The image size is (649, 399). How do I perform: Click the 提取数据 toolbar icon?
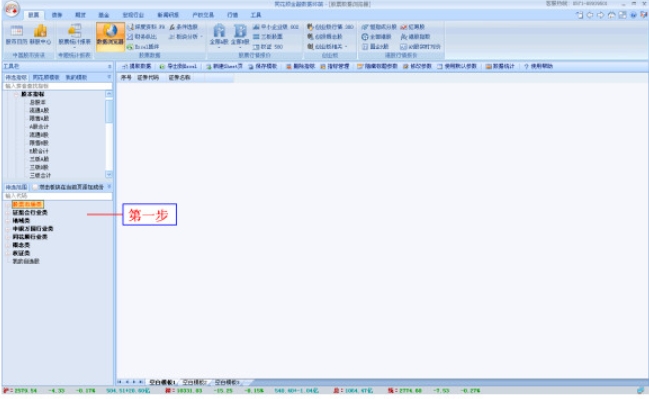coord(125,66)
